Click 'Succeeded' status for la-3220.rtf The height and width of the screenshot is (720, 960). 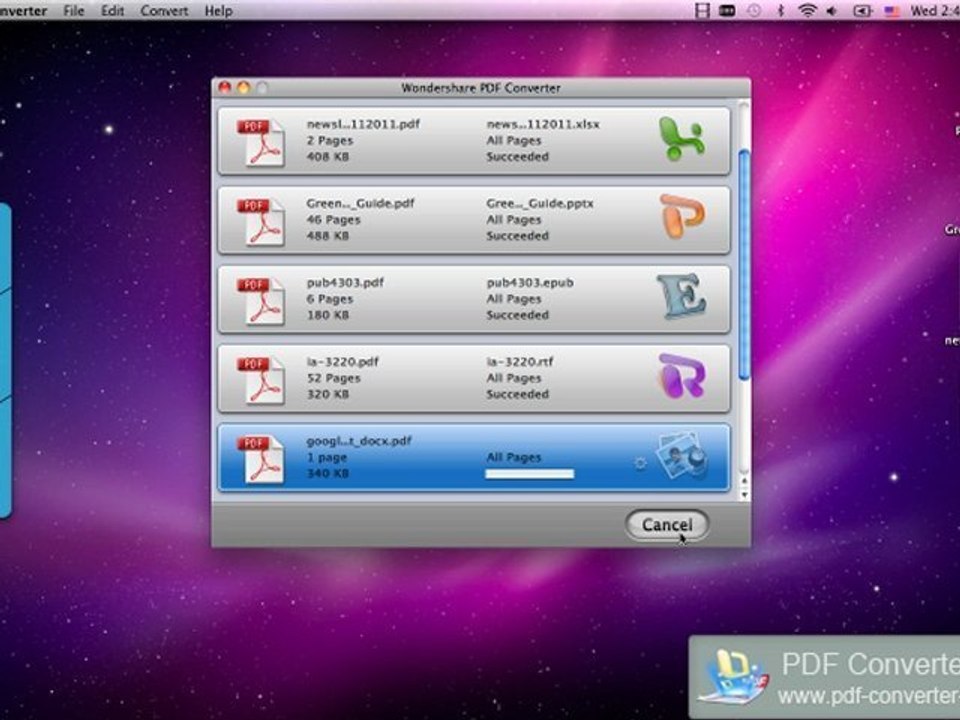[517, 394]
